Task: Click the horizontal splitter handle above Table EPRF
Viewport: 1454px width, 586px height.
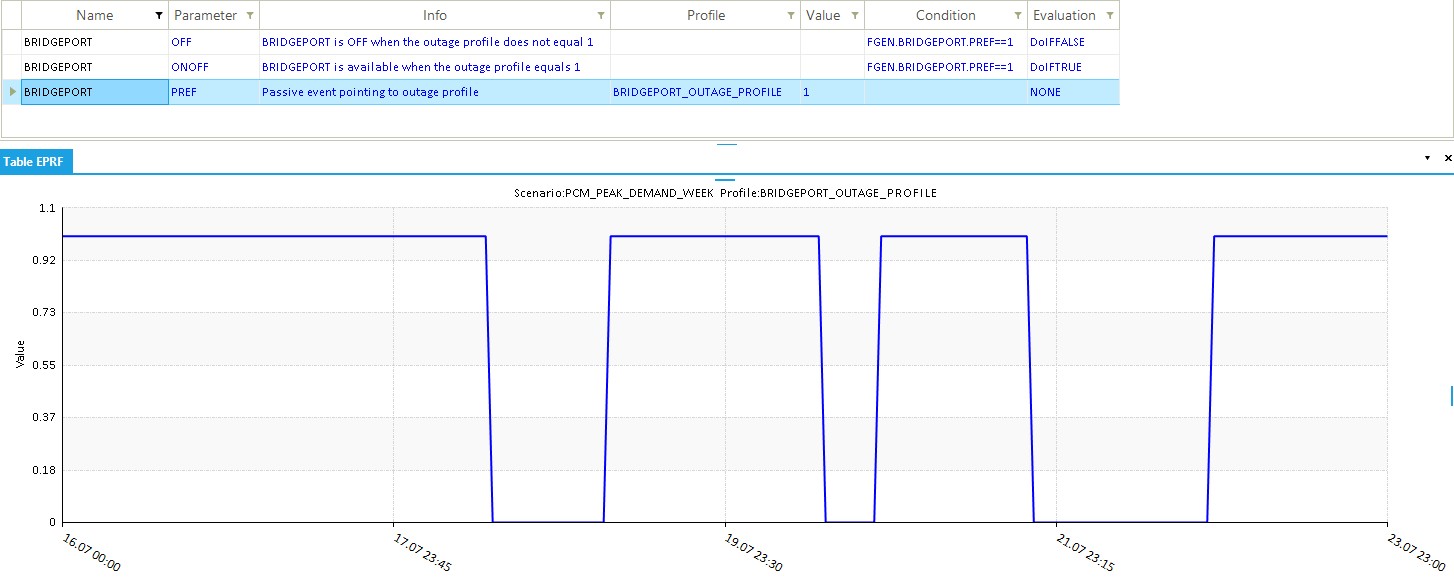Action: coord(727,145)
